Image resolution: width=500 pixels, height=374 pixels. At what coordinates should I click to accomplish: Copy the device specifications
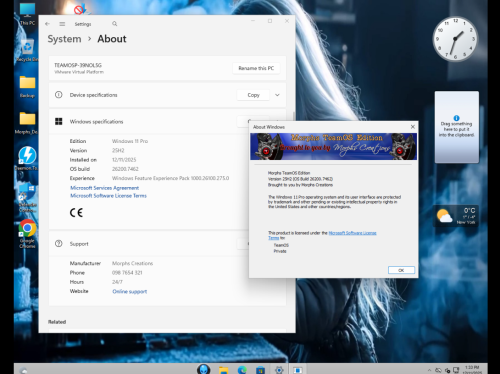(253, 95)
